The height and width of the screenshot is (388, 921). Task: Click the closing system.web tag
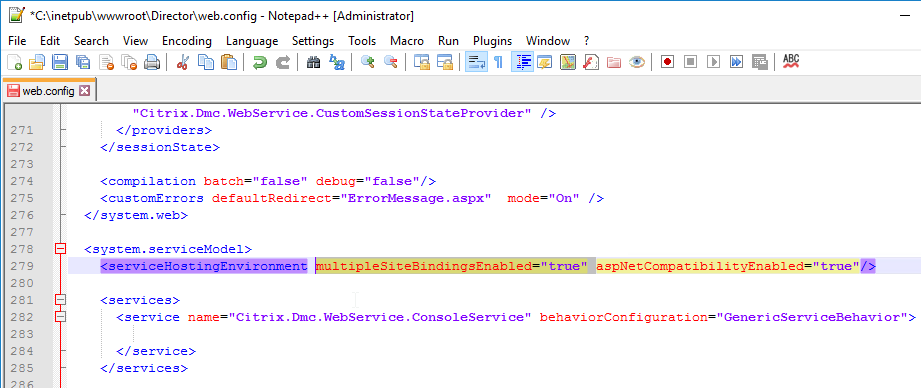tap(136, 215)
